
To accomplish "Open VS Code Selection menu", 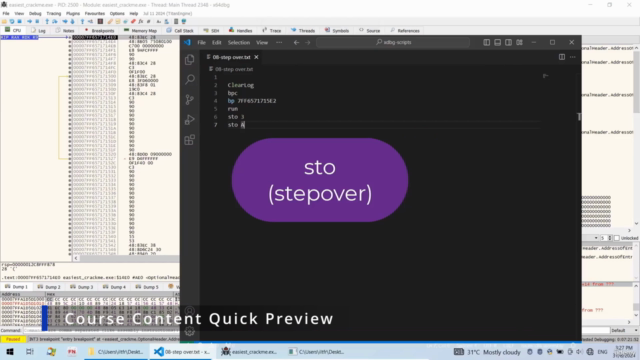I will (239, 42).
